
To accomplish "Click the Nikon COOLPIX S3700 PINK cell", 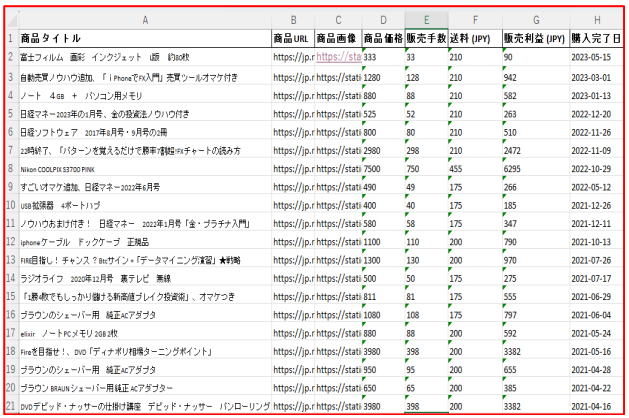I will click(x=145, y=169).
